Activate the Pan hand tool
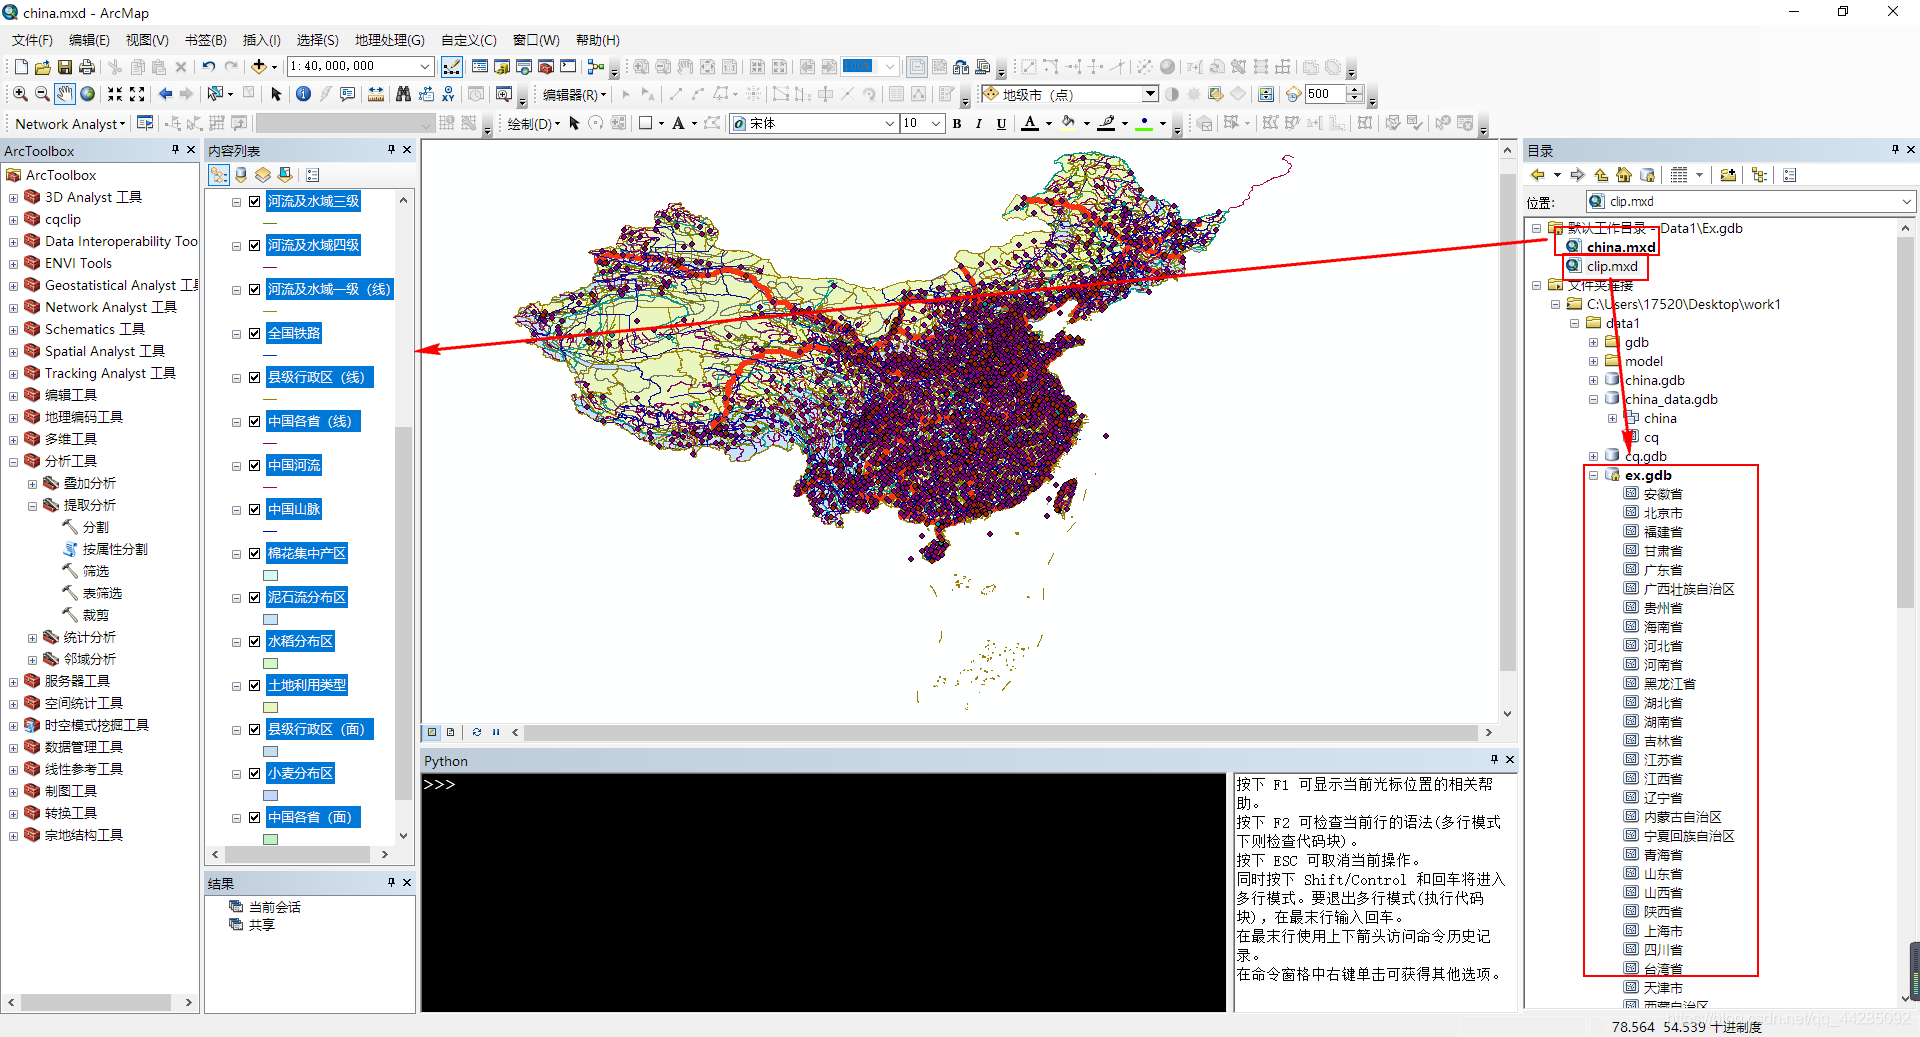 (65, 94)
